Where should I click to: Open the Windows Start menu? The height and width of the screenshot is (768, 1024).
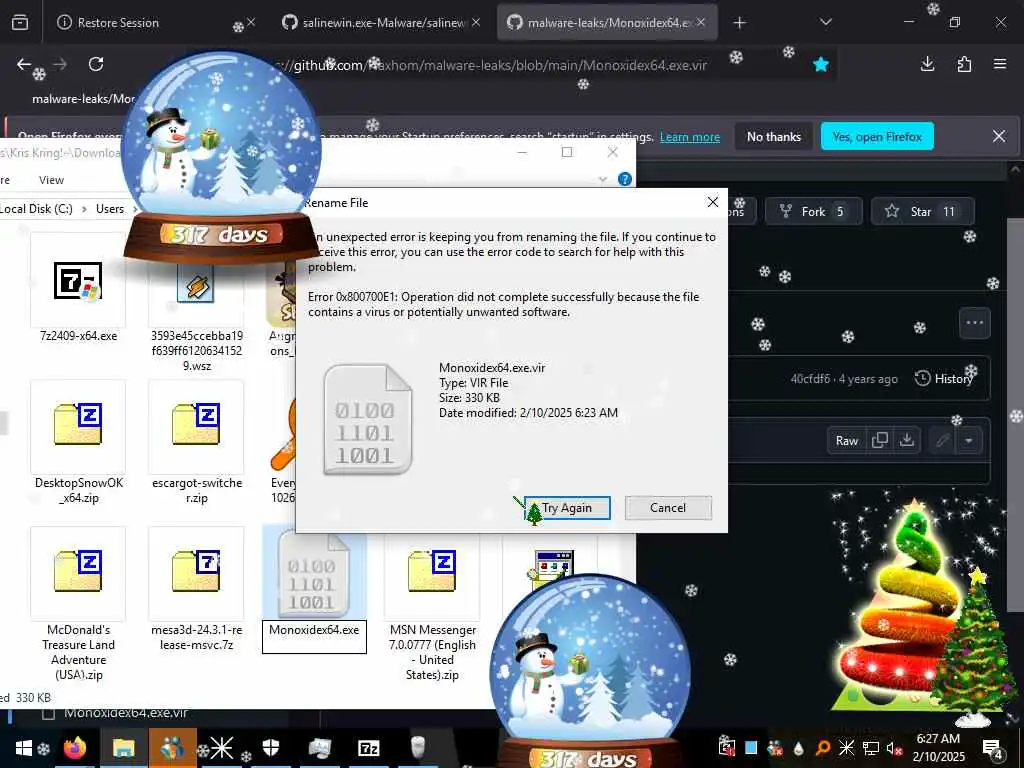(24, 748)
